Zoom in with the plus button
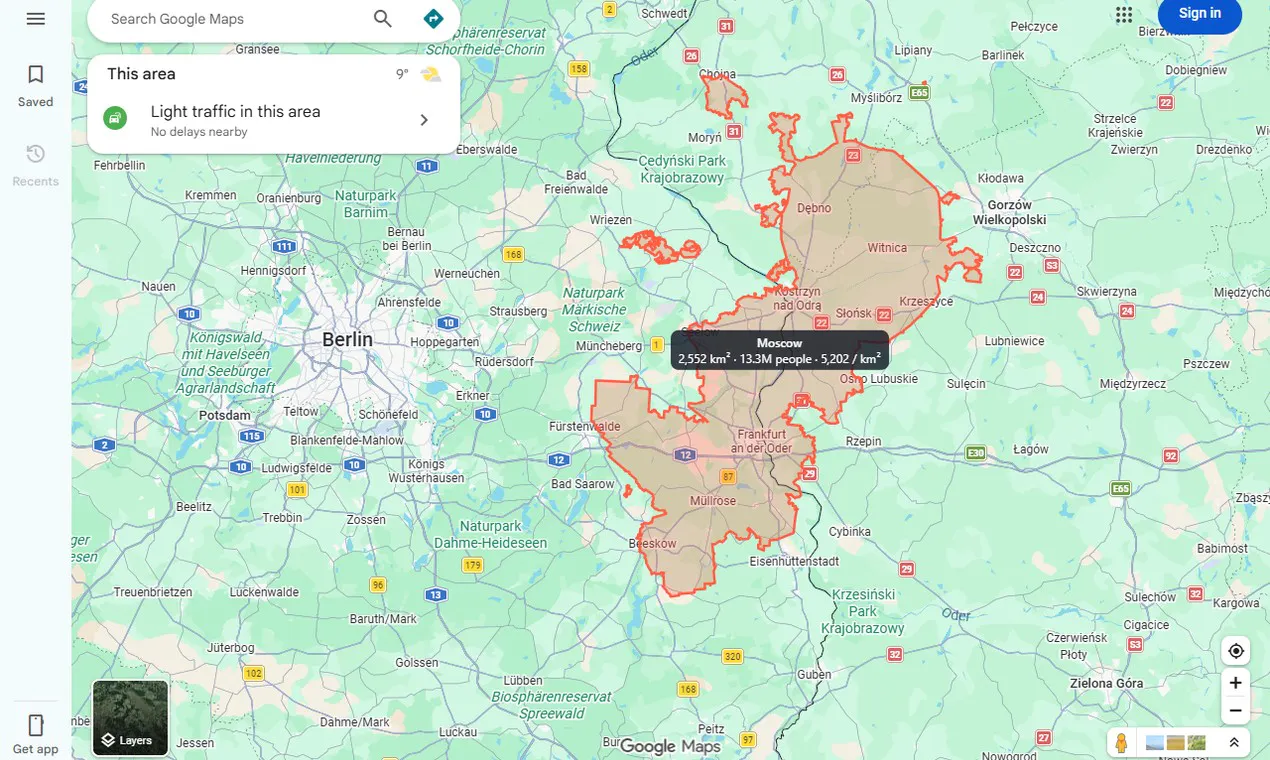The height and width of the screenshot is (760, 1270). tap(1236, 683)
